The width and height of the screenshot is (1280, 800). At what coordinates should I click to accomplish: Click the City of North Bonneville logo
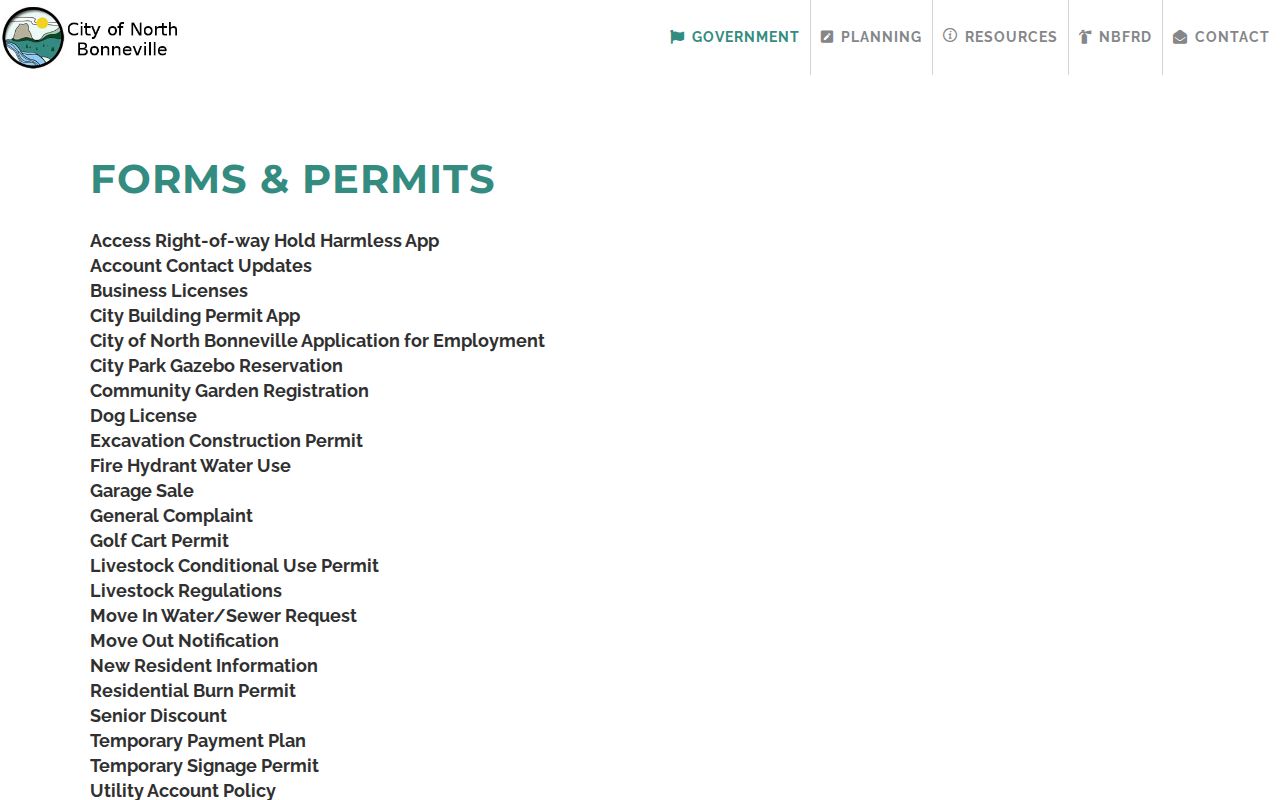tap(90, 38)
